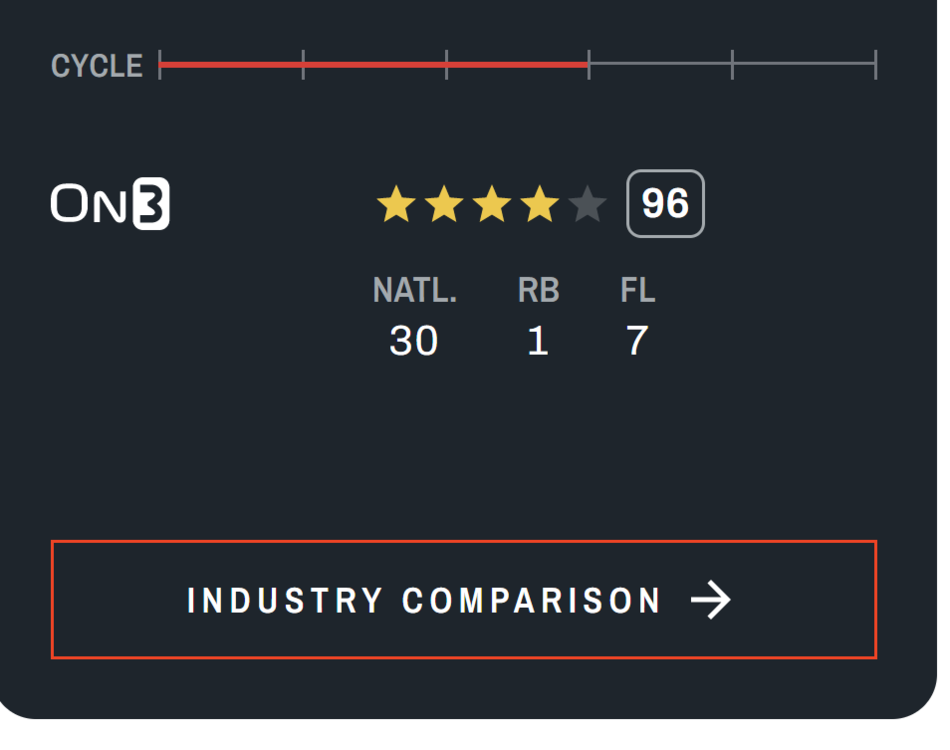Click the unfilled gray part of cycle bar
The image size is (950, 750).
[732, 65]
